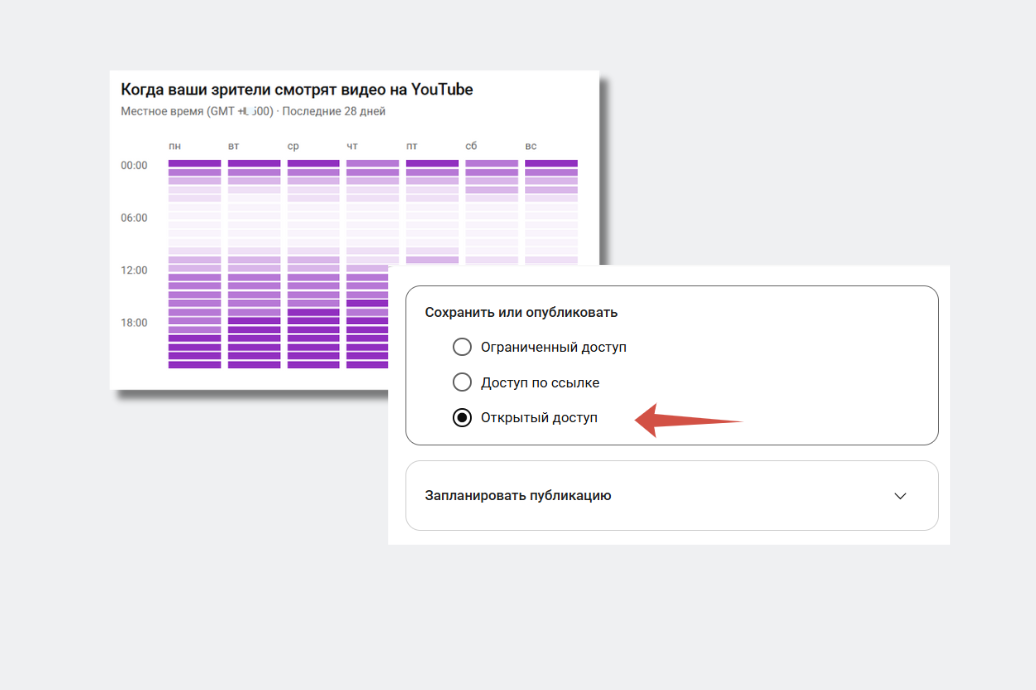Click the "сб" day label
Screen dimensions: 1036x690
click(x=470, y=146)
